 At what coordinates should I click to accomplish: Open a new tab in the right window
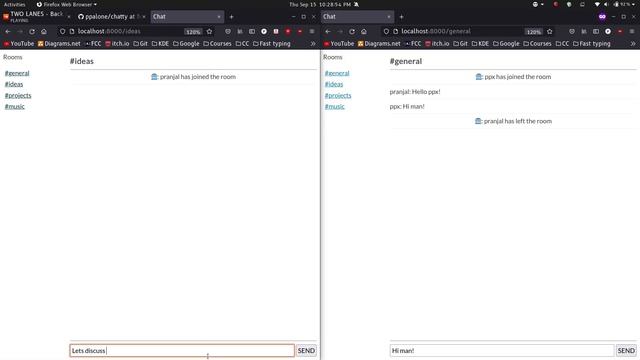pyautogui.click(x=401, y=17)
